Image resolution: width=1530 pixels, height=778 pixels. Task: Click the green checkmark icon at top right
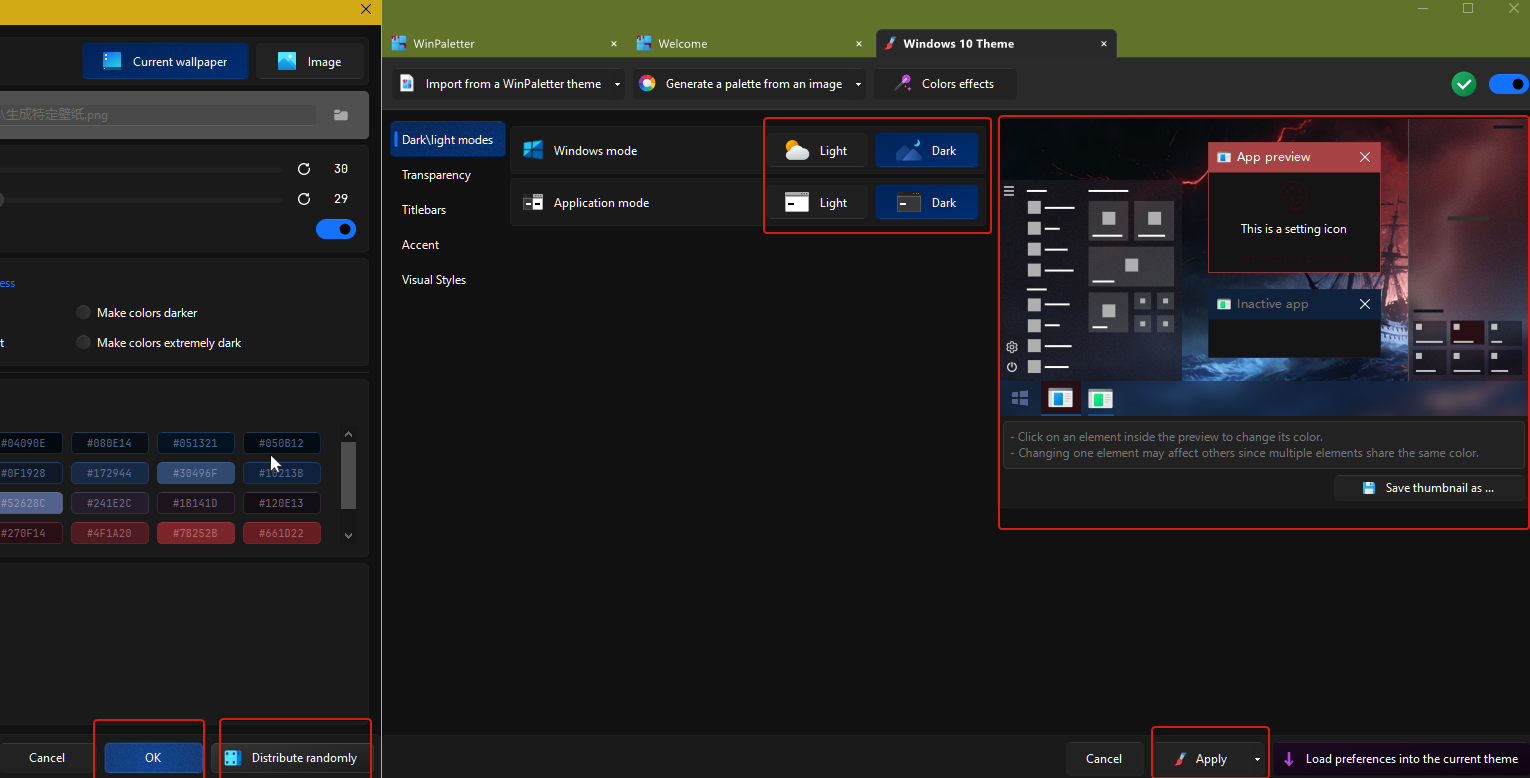(1464, 84)
